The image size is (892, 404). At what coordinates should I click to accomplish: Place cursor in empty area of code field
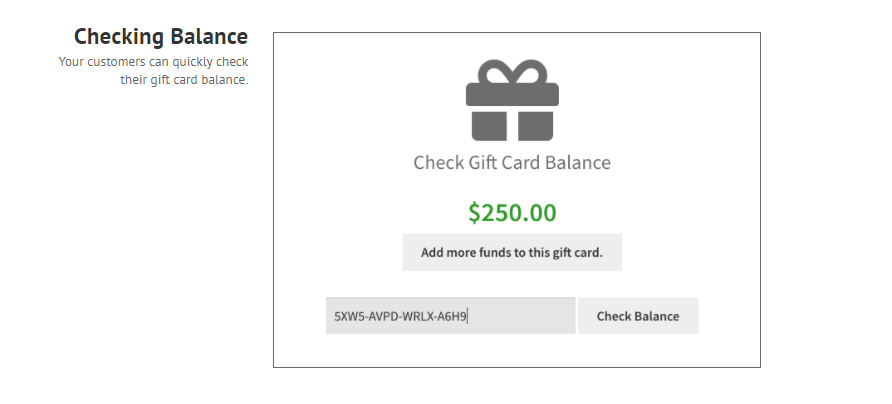click(x=521, y=316)
